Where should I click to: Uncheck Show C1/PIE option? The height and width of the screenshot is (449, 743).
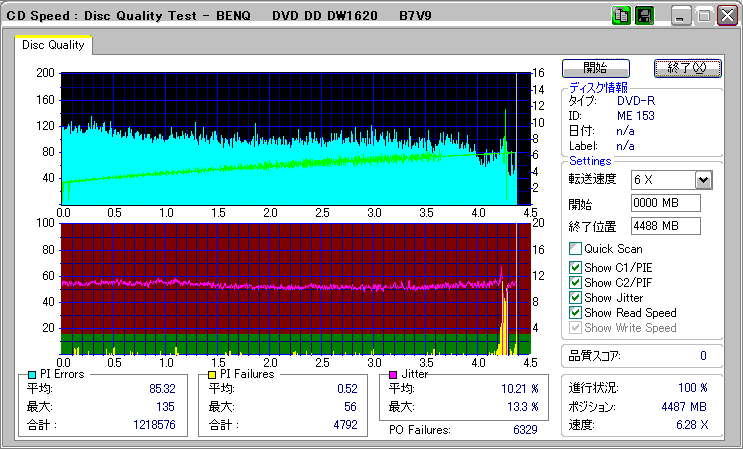[x=575, y=266]
